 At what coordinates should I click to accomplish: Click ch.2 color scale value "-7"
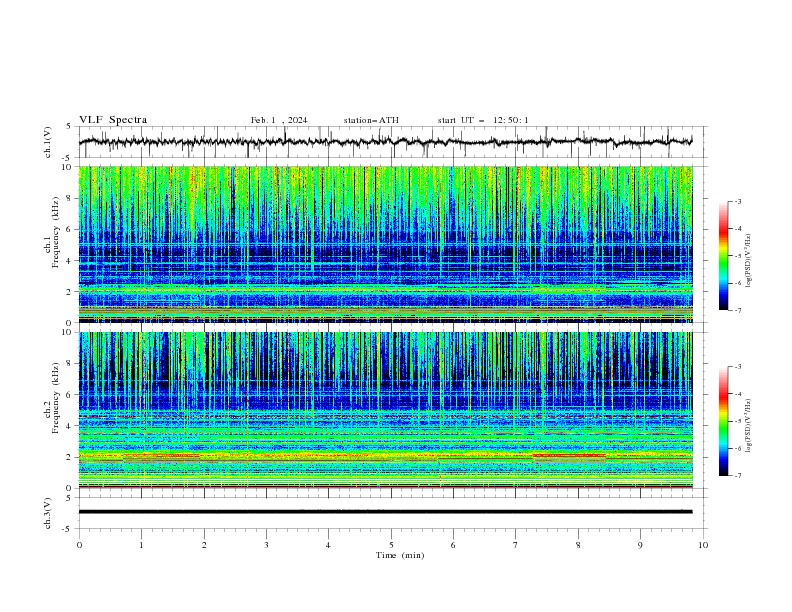coord(738,475)
